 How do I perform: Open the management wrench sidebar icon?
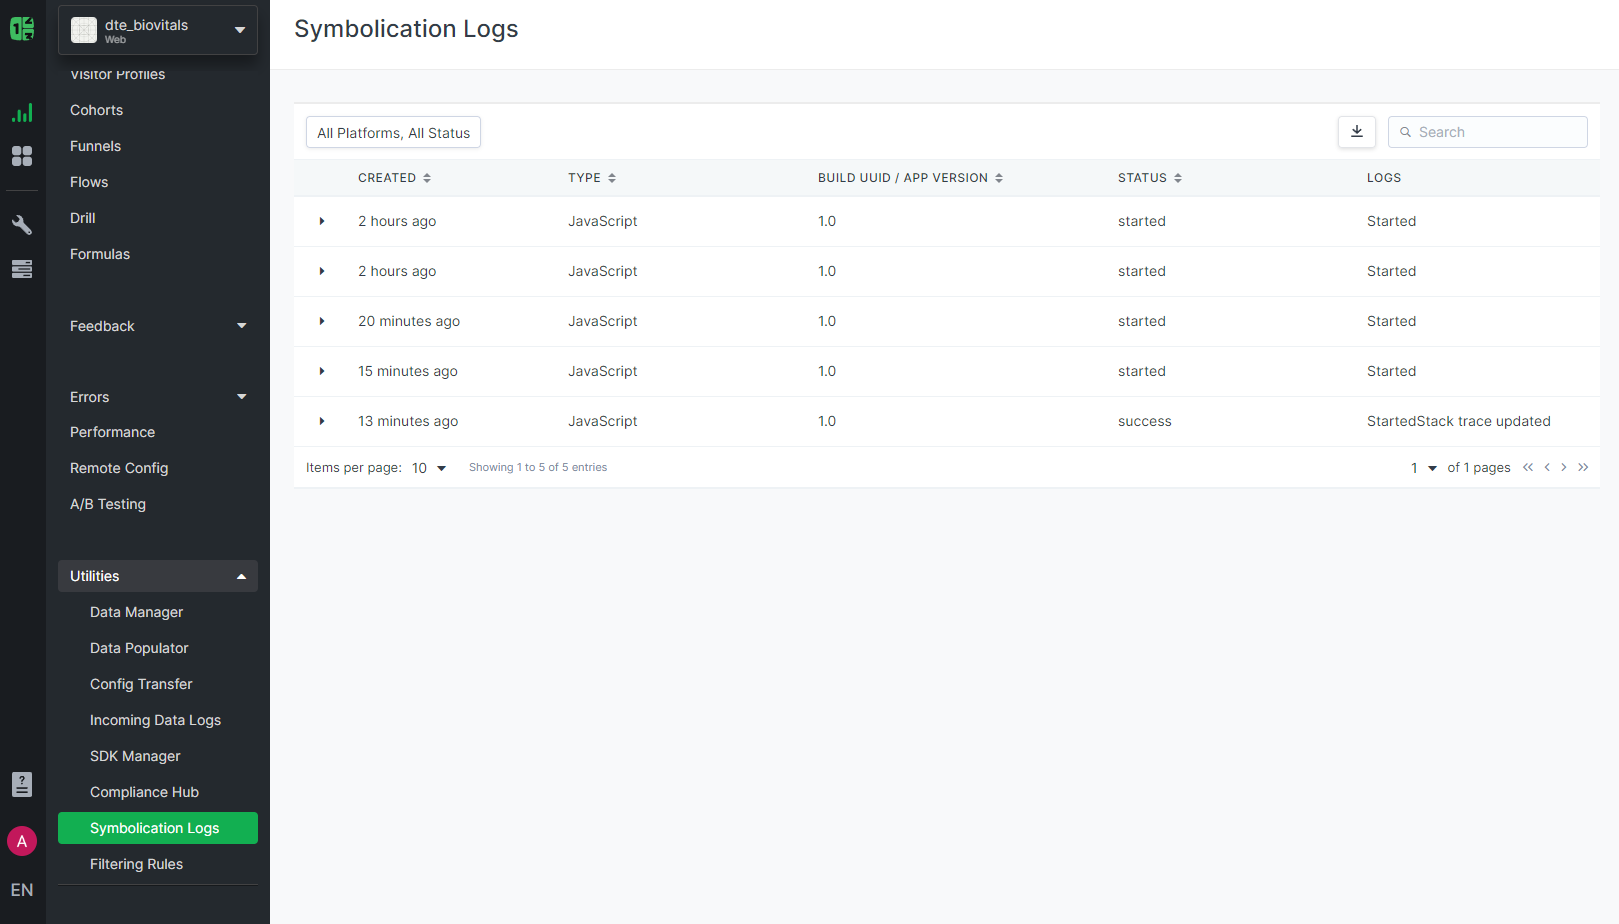[22, 225]
